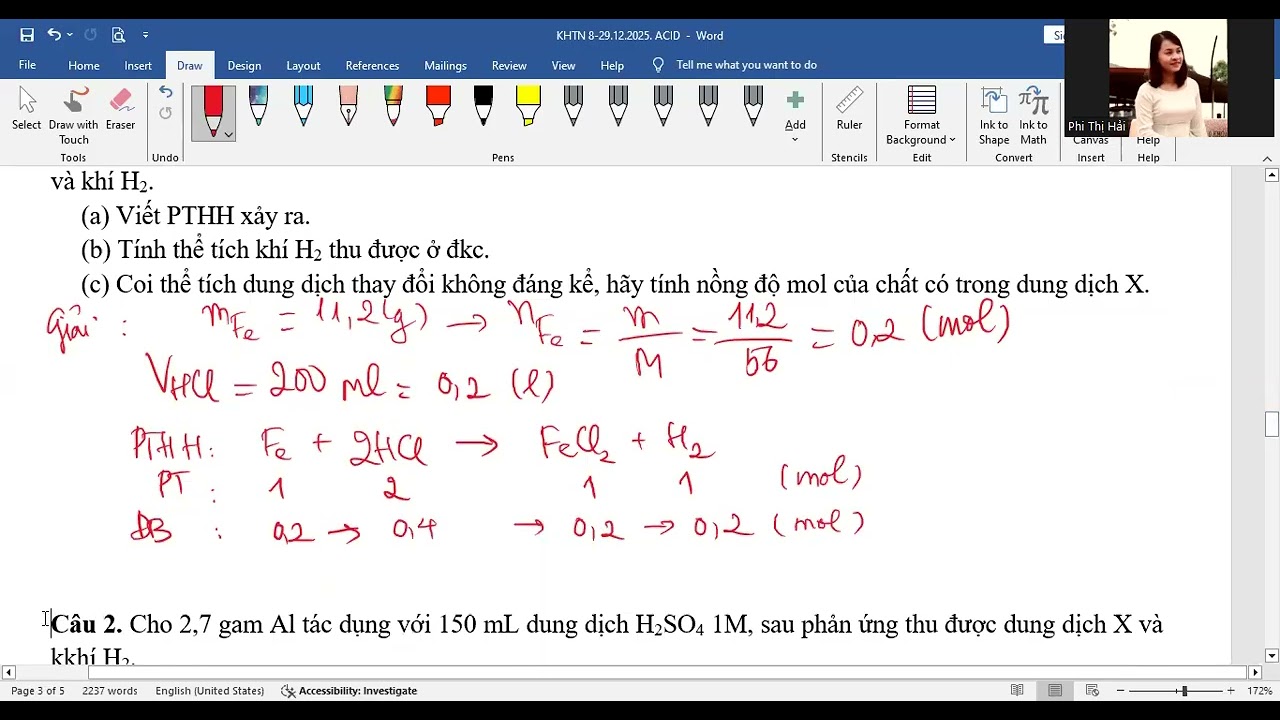The image size is (1280, 720).
Task: Click vertical scrollbar up arrow
Action: click(1272, 175)
